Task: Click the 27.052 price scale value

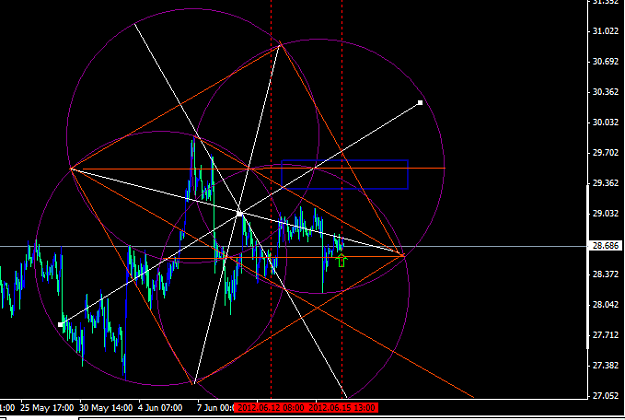Action: click(x=605, y=396)
